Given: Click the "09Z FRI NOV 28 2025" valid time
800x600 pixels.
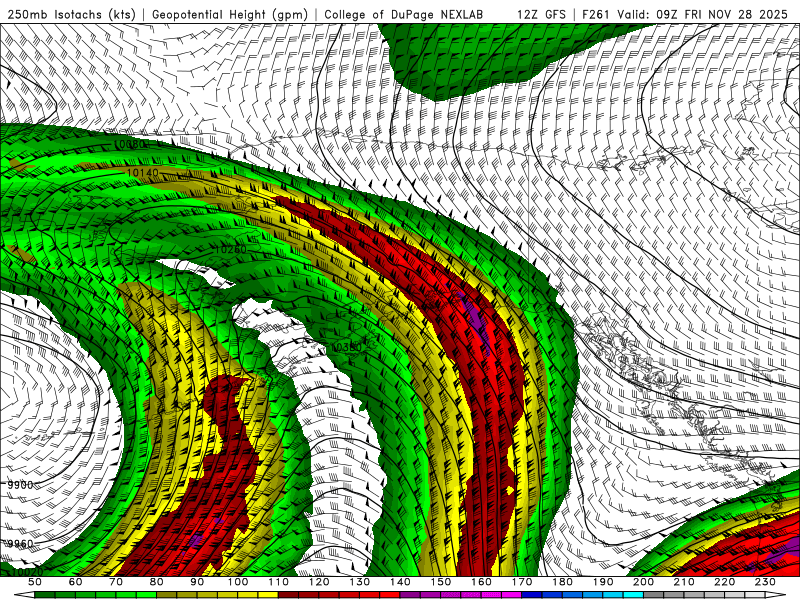Looking at the screenshot, I should [x=722, y=14].
